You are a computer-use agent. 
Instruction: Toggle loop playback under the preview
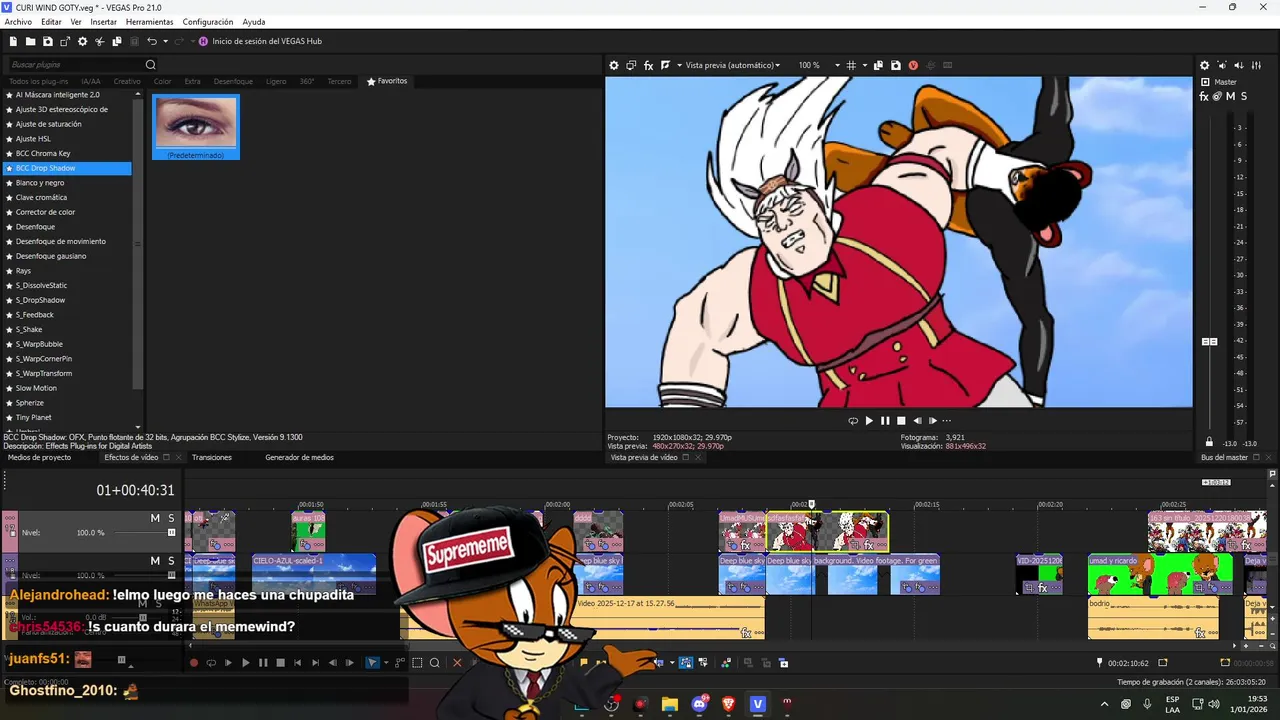pos(853,421)
